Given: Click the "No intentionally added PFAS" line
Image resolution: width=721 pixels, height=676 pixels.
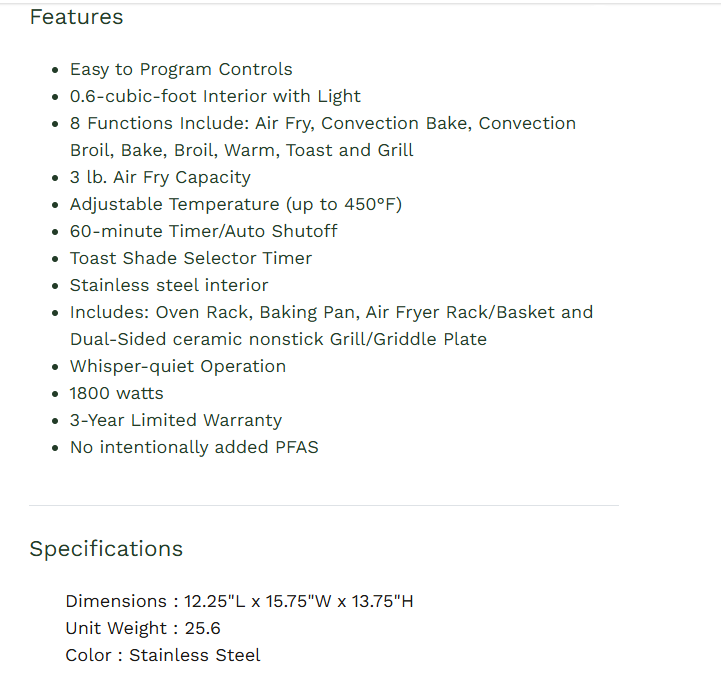Looking at the screenshot, I should [194, 447].
